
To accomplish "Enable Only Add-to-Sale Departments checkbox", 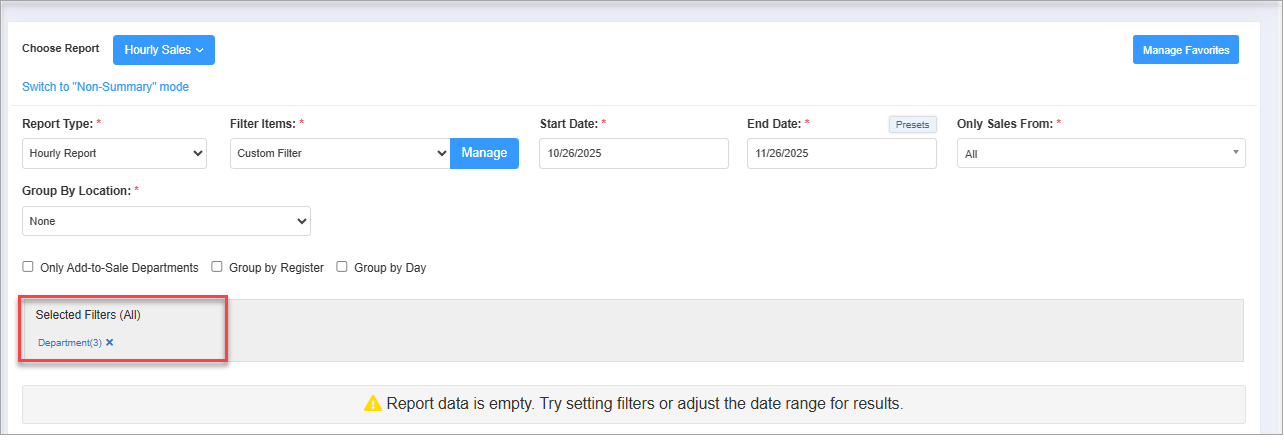I will click(28, 268).
